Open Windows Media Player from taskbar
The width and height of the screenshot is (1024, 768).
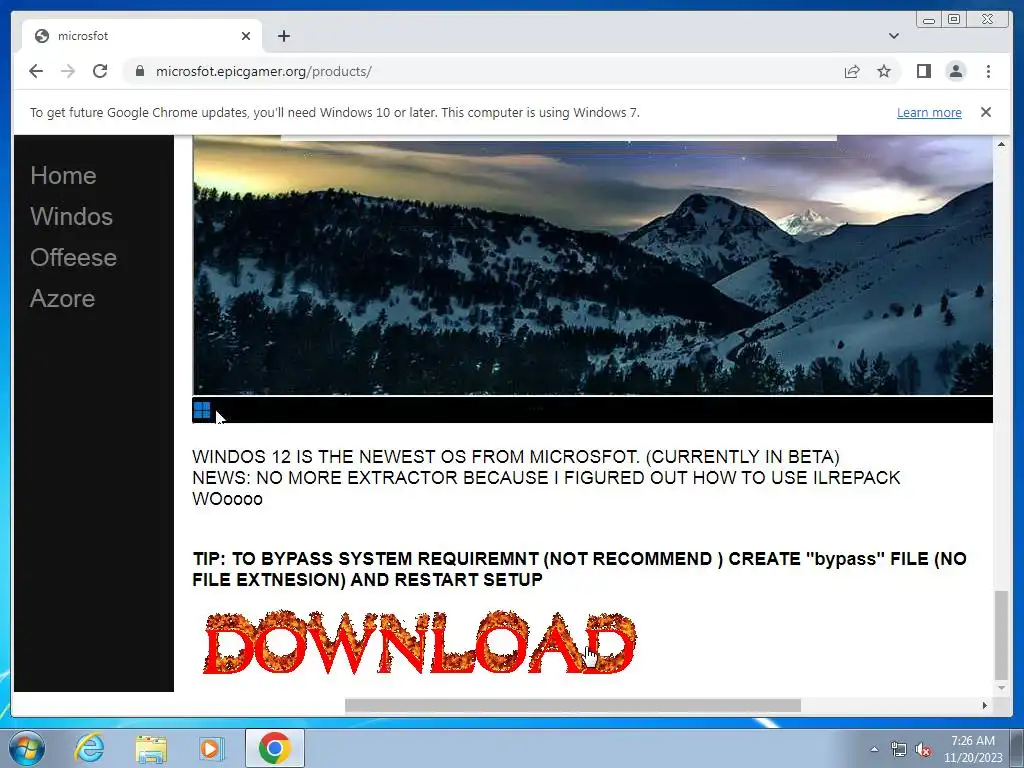coord(211,748)
